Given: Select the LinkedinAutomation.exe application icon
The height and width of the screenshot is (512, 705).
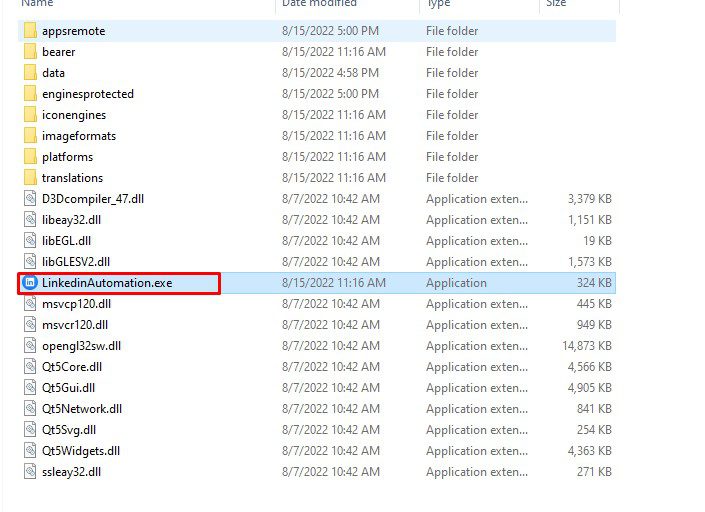Looking at the screenshot, I should [x=30, y=283].
